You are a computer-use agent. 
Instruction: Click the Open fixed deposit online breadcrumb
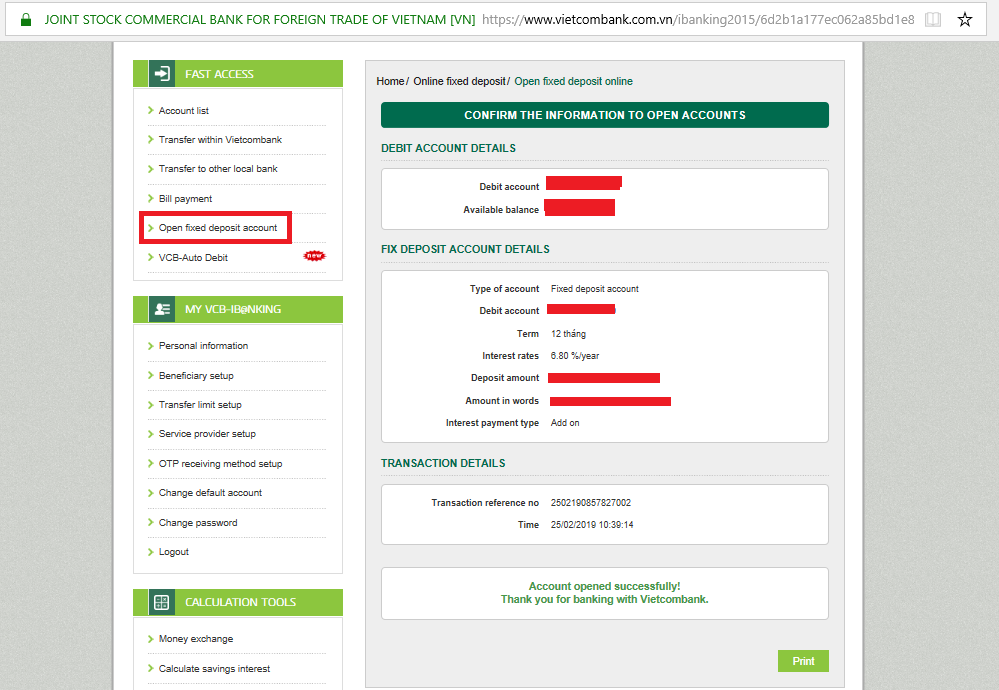click(x=573, y=82)
